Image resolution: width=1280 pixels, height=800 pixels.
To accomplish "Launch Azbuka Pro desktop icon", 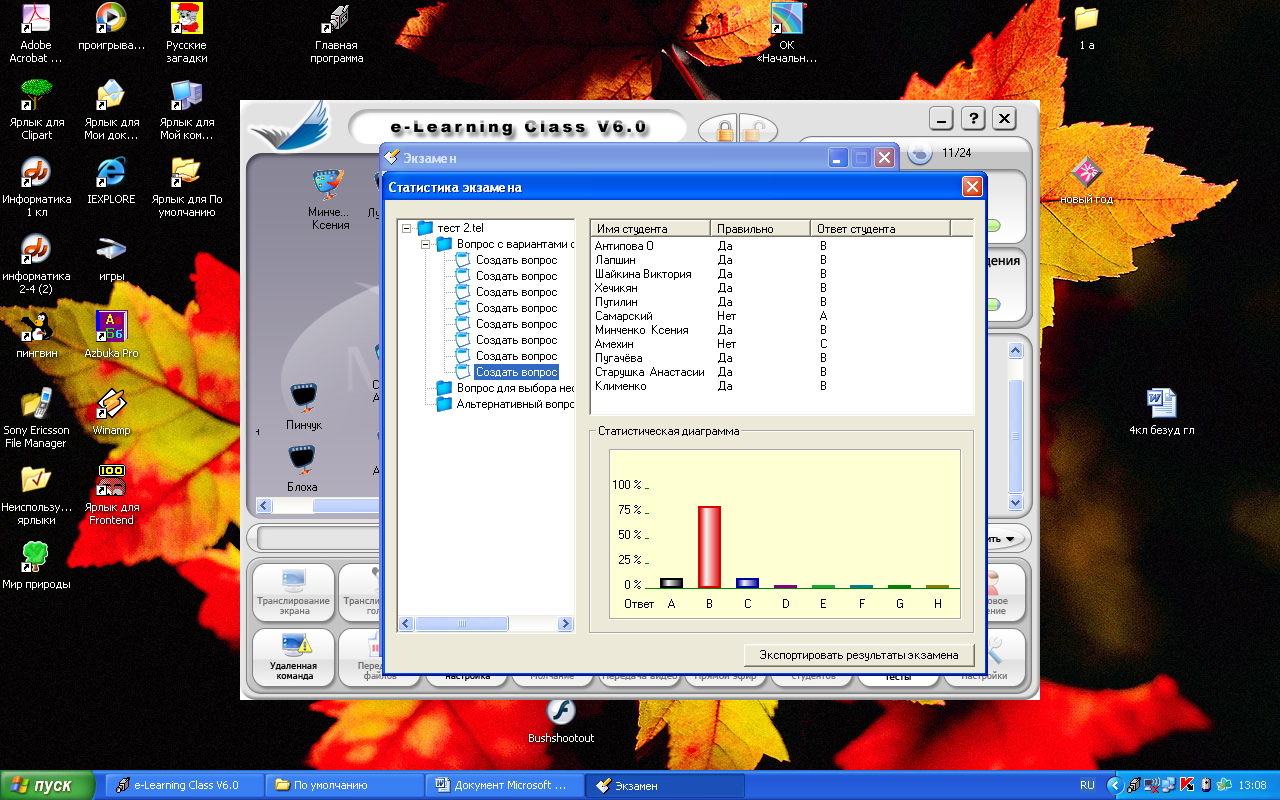I will 111,335.
